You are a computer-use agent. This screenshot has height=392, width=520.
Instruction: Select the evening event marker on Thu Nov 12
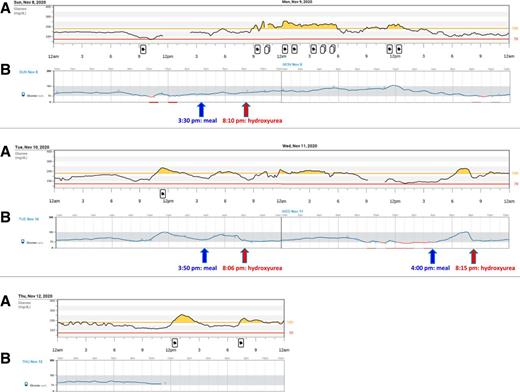point(241,343)
